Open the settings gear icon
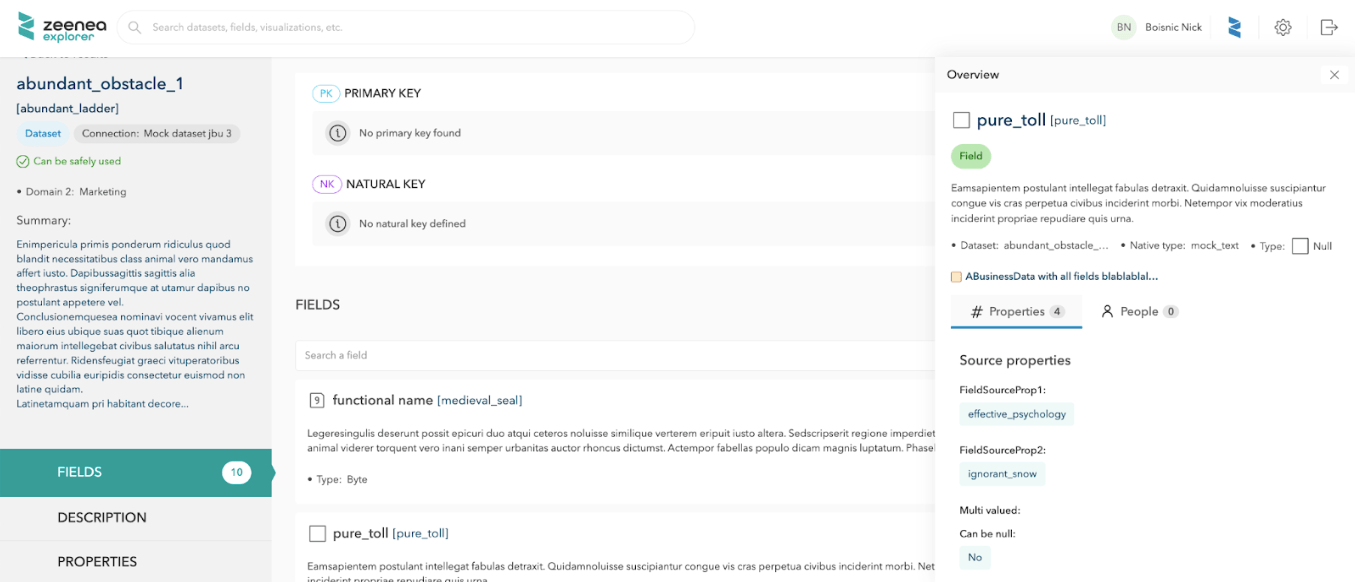The image size is (1355, 582). (x=1283, y=27)
